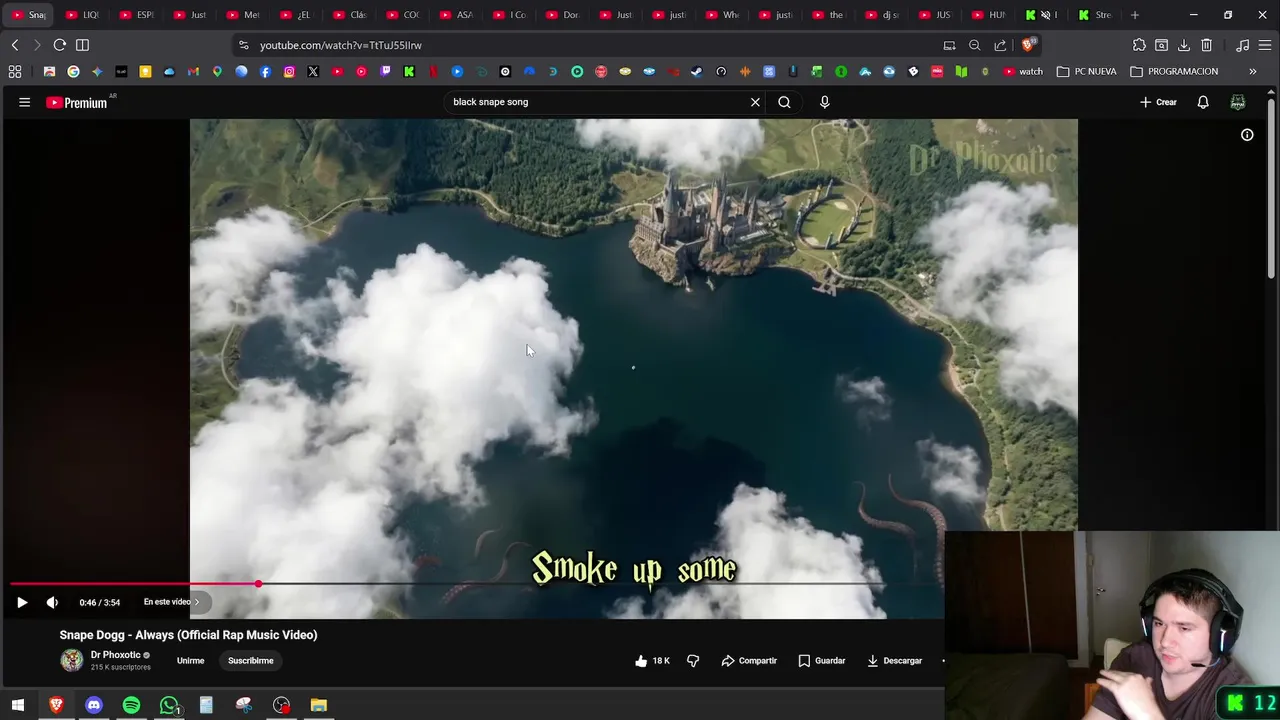Viewport: 1280px width, 720px height.
Task: Switch to the 'ASA' tab
Action: [x=456, y=15]
